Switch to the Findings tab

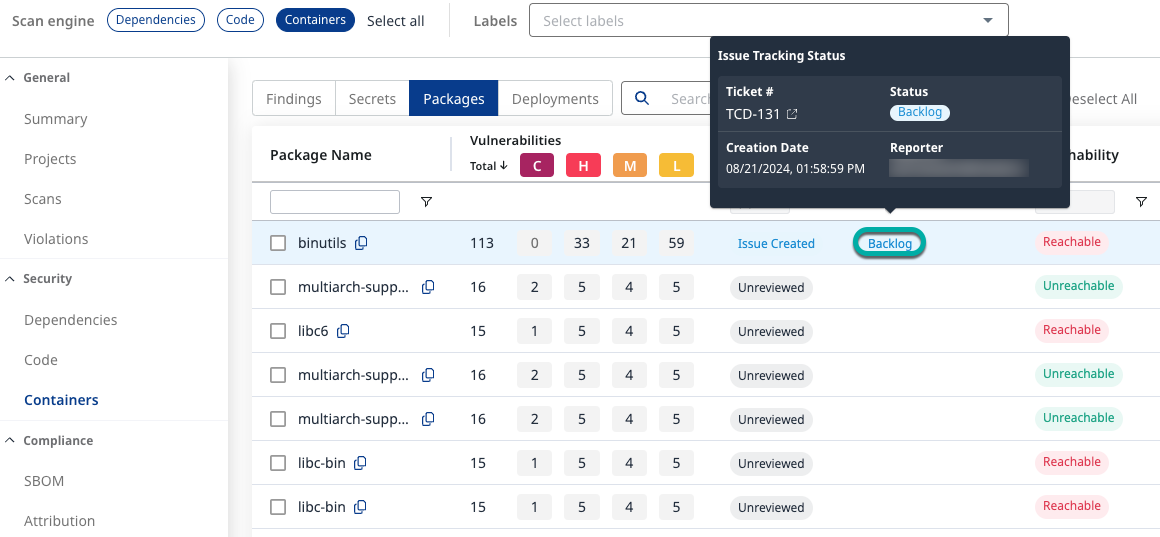[294, 98]
